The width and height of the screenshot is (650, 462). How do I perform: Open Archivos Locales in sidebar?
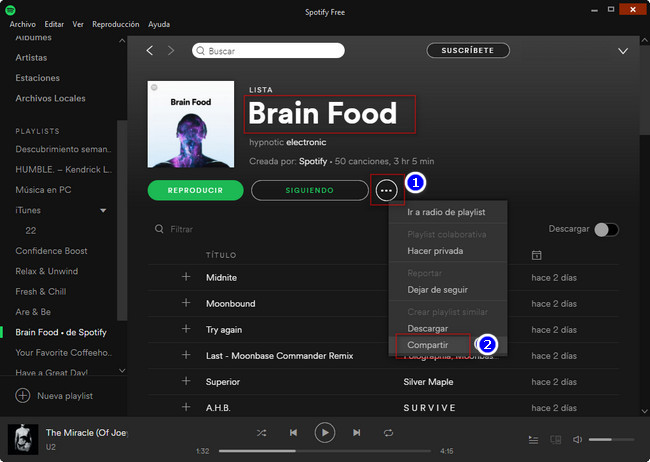pos(50,98)
